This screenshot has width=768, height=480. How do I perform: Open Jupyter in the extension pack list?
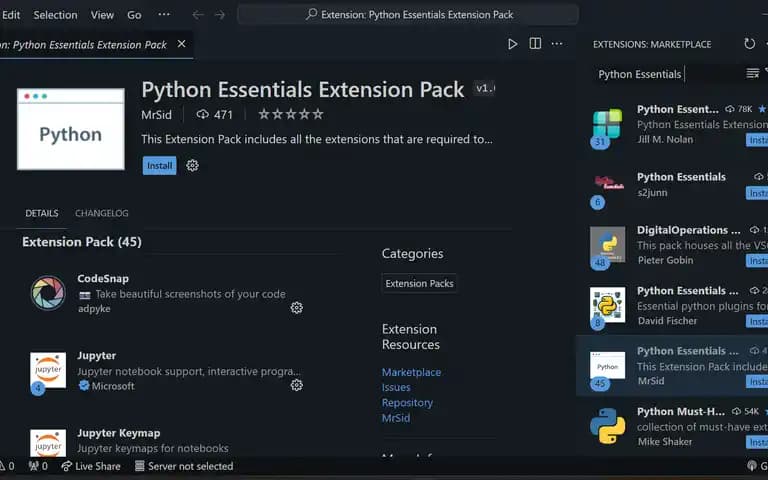pyautogui.click(x=167, y=371)
